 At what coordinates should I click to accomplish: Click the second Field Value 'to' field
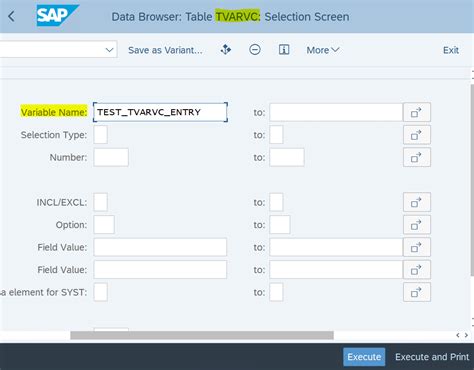point(336,269)
